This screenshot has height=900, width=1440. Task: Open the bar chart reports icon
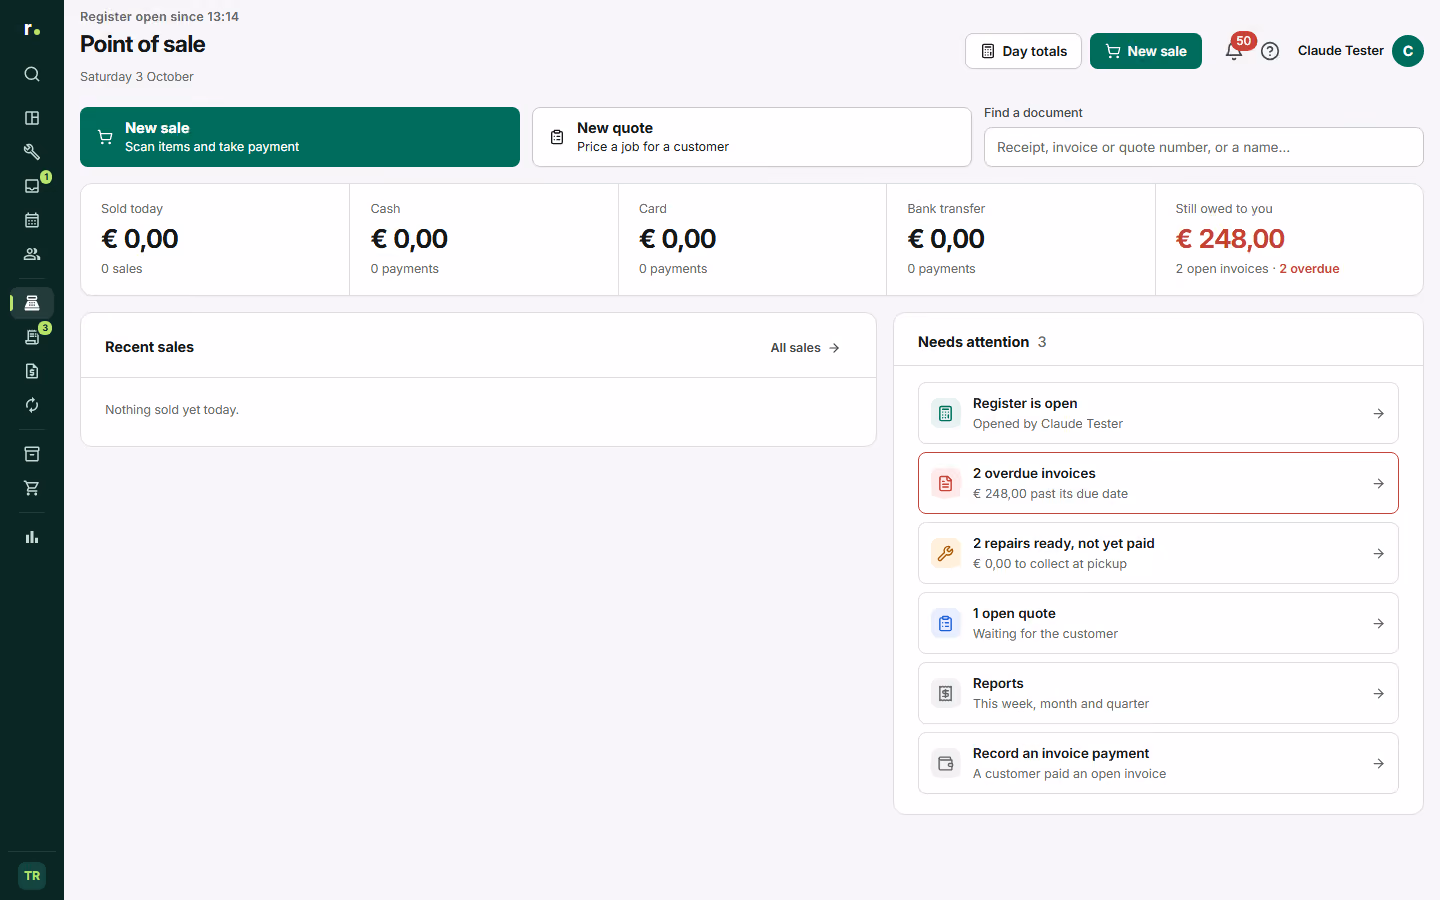click(32, 537)
